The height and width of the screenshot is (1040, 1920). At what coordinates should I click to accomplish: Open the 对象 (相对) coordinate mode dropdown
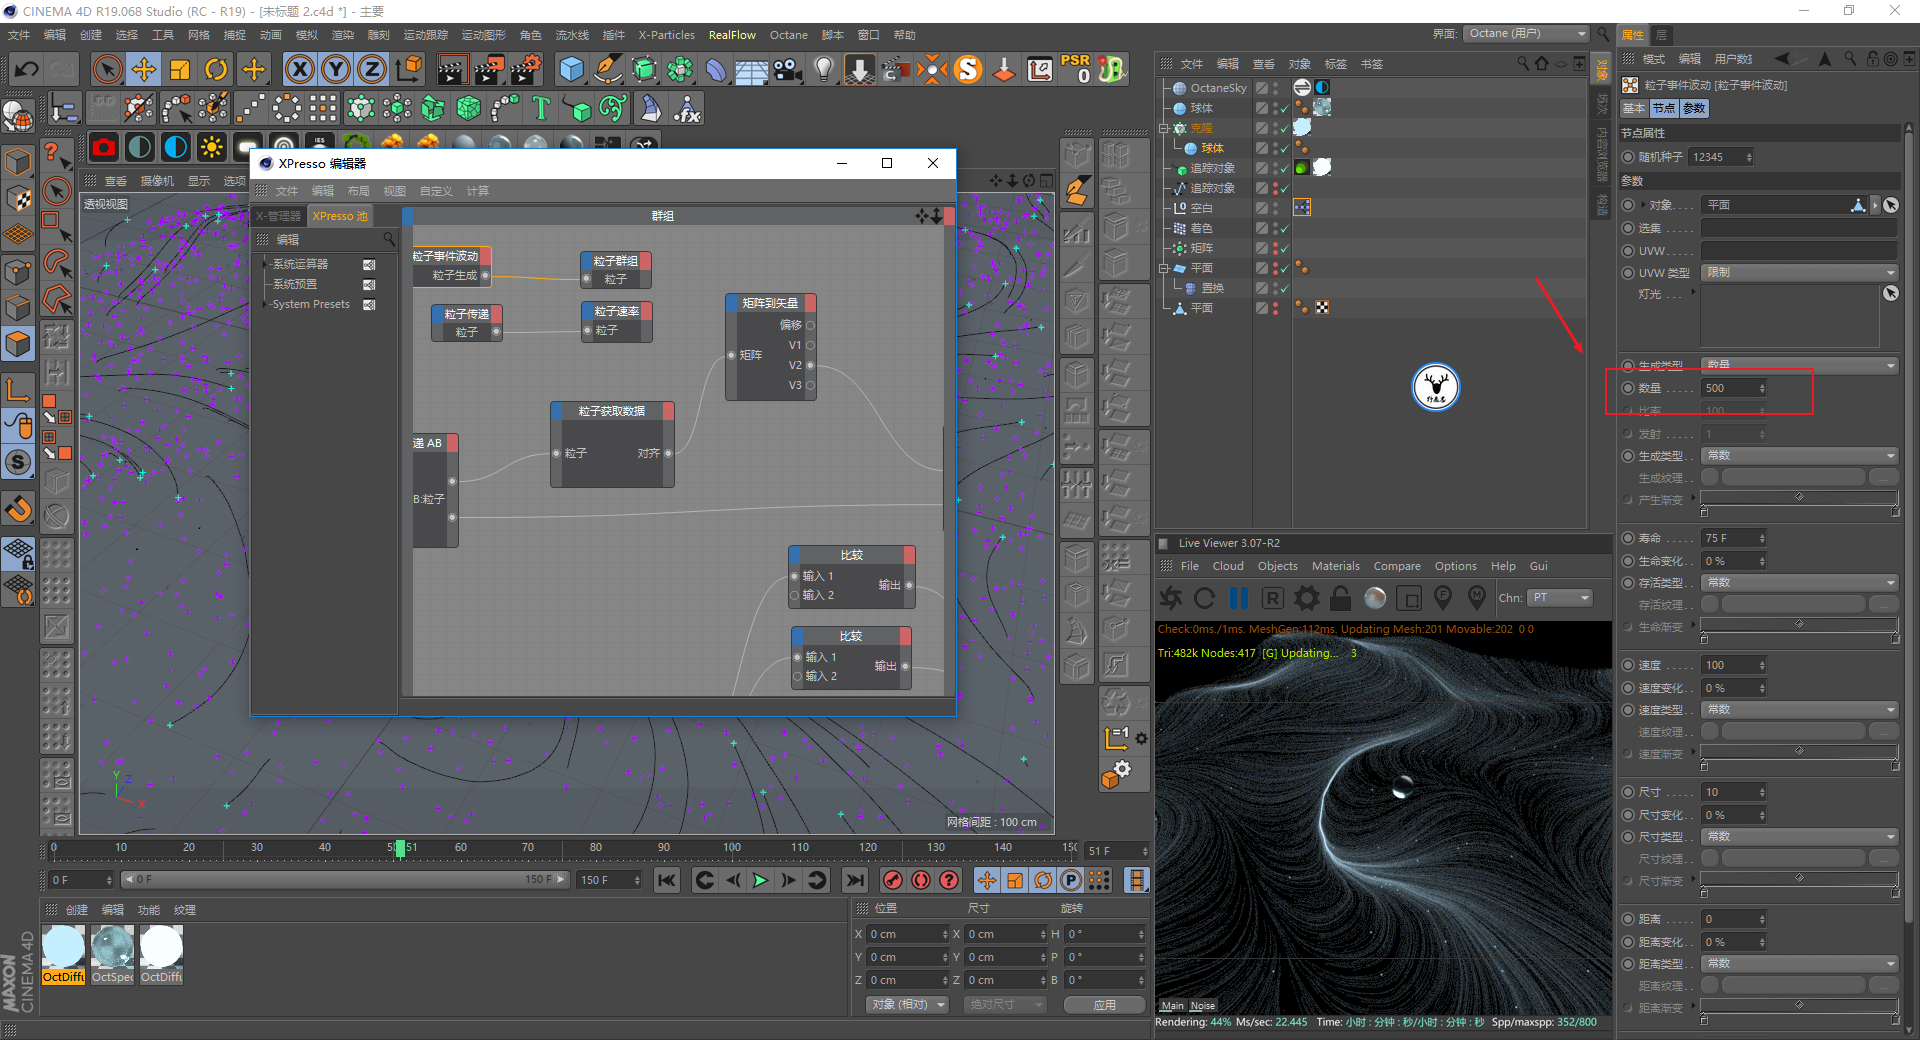pos(907,1004)
